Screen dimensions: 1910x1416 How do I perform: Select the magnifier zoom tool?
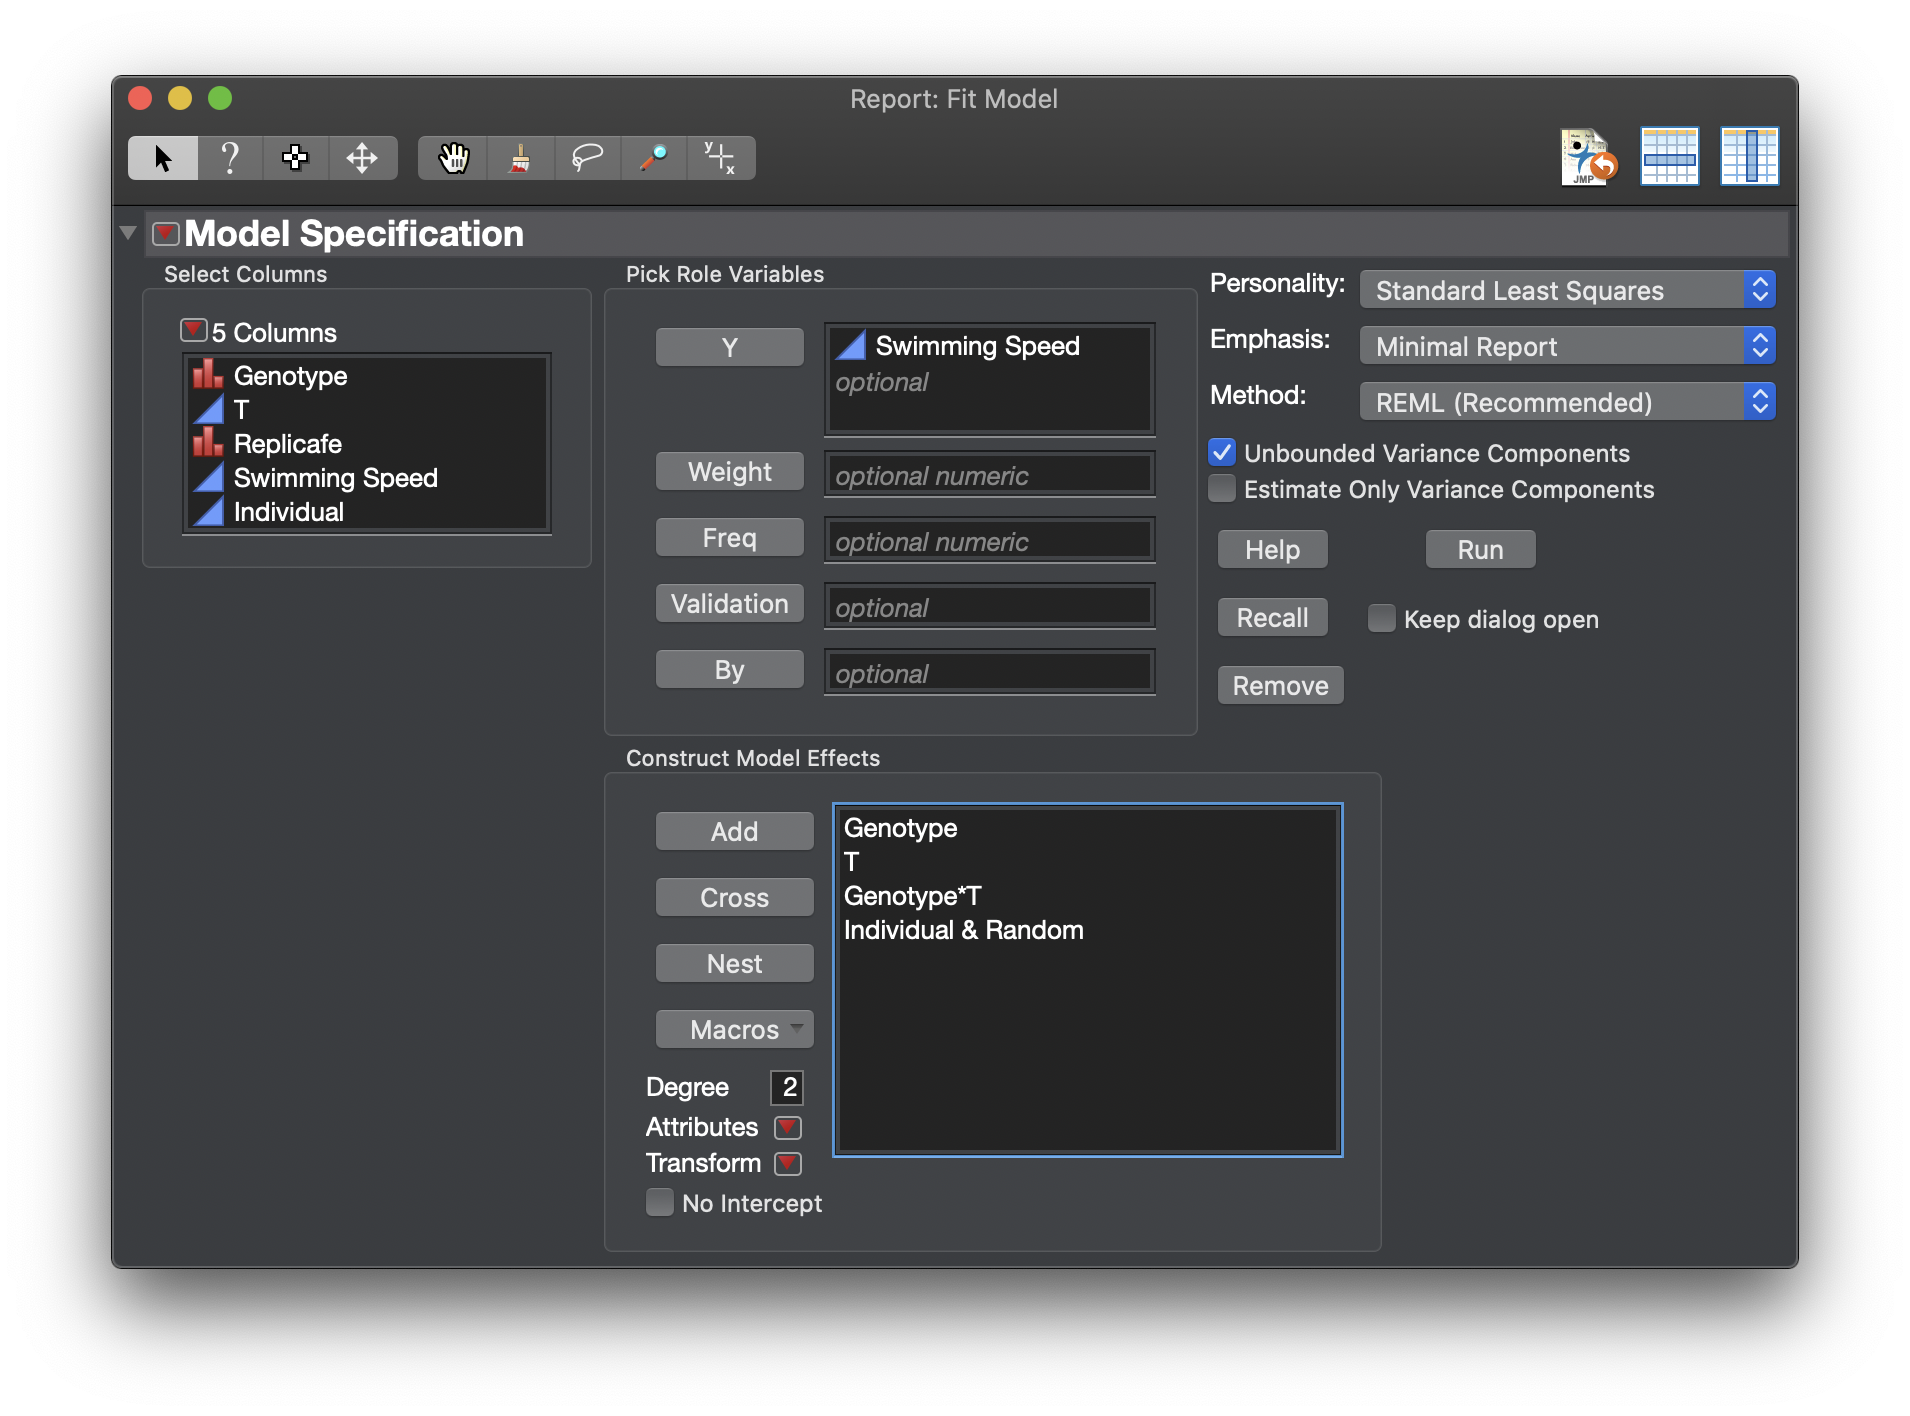(x=654, y=157)
